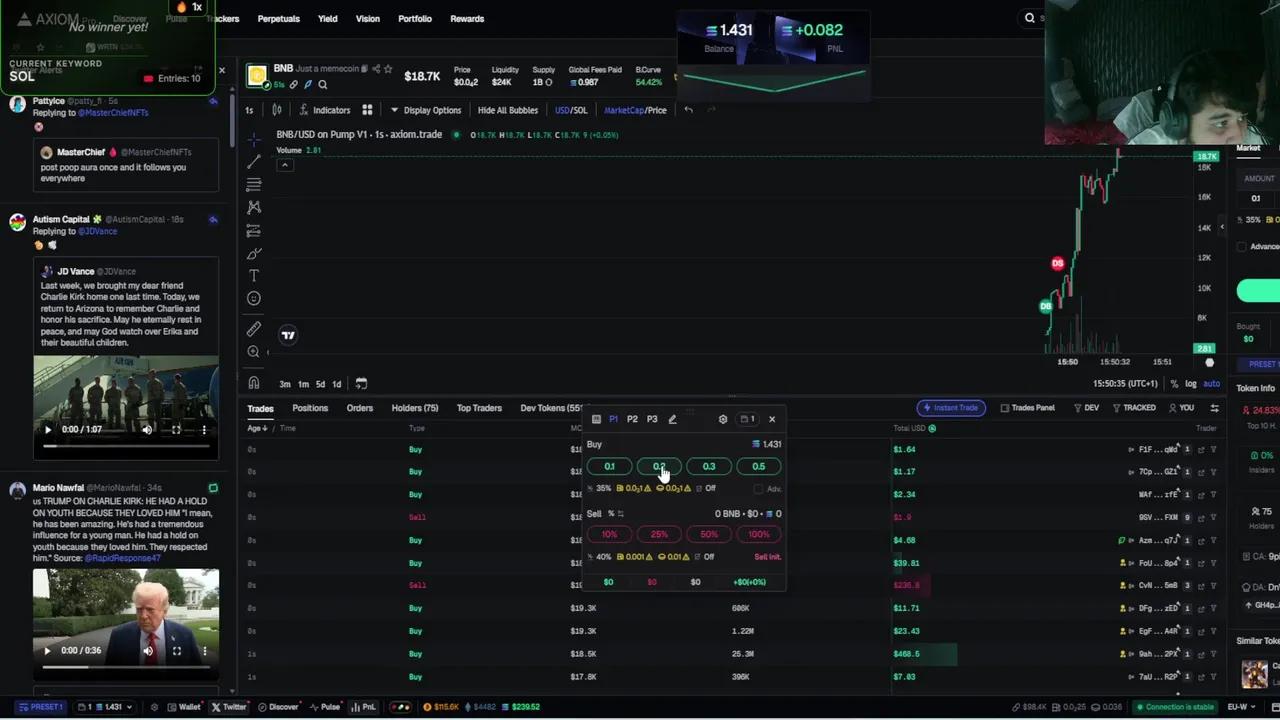Open the Fibonacci retracement lines tool
1280x720 pixels.
(x=254, y=184)
